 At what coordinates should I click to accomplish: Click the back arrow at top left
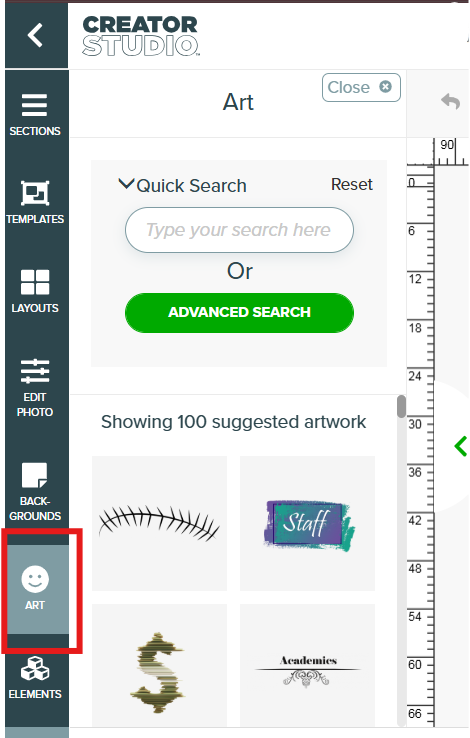point(36,35)
